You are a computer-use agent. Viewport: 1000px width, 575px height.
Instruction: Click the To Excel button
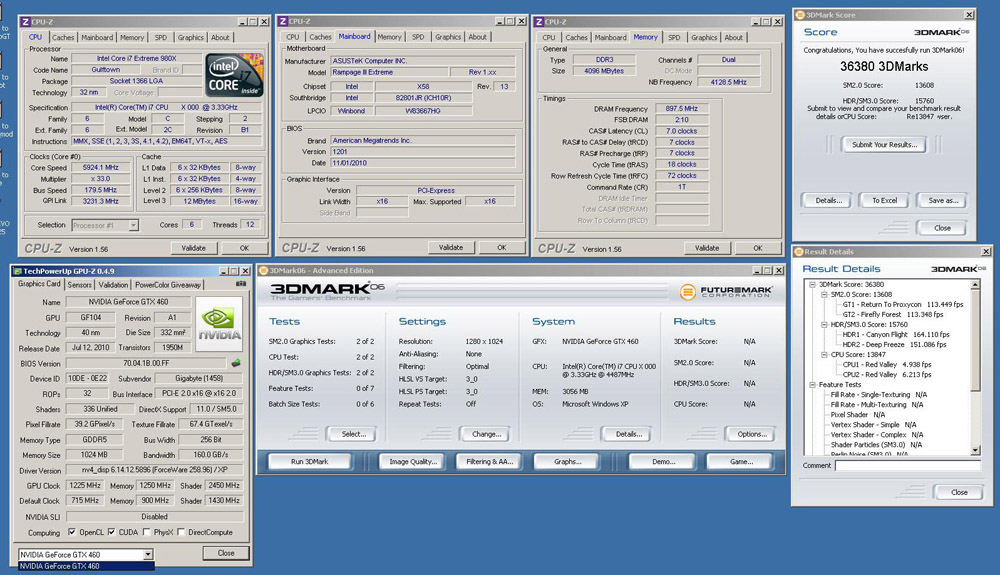884,200
